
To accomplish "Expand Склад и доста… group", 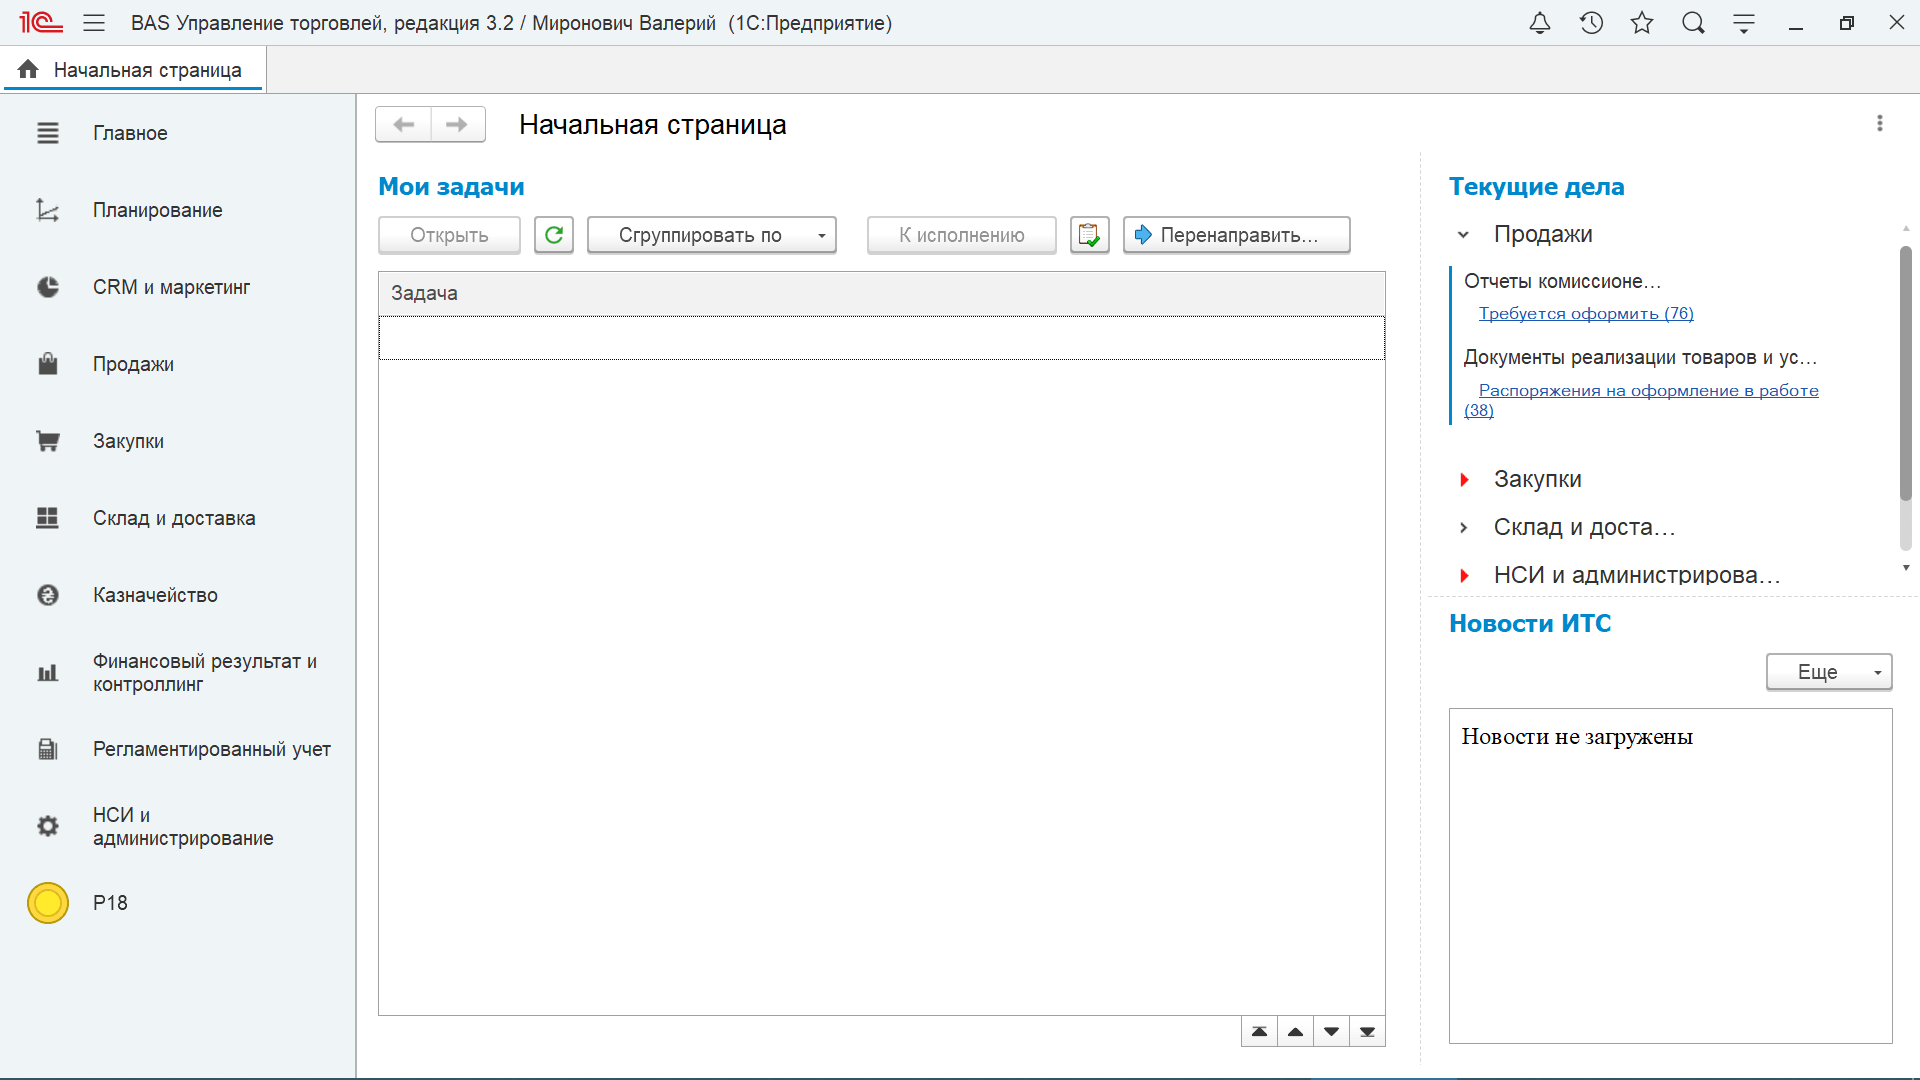I will point(1464,528).
